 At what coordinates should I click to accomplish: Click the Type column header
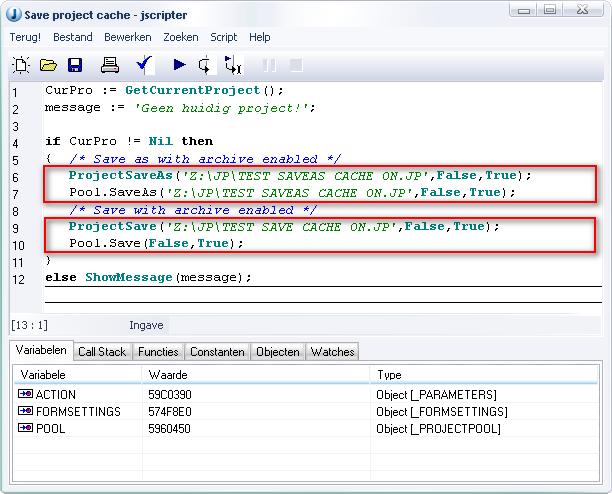click(484, 375)
